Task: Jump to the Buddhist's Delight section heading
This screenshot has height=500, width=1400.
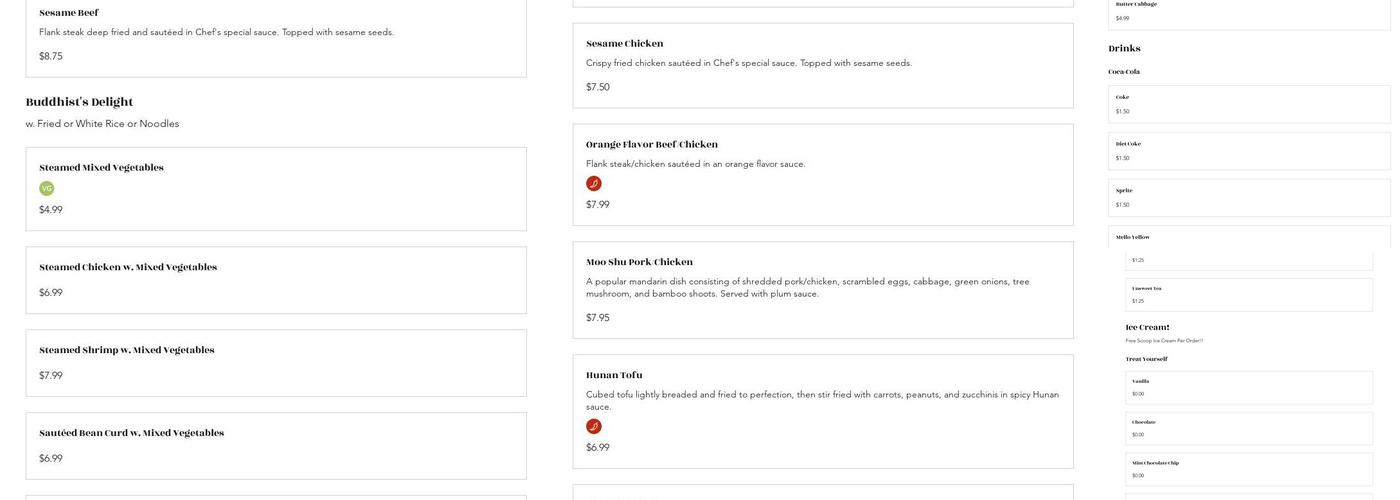Action: click(x=79, y=102)
